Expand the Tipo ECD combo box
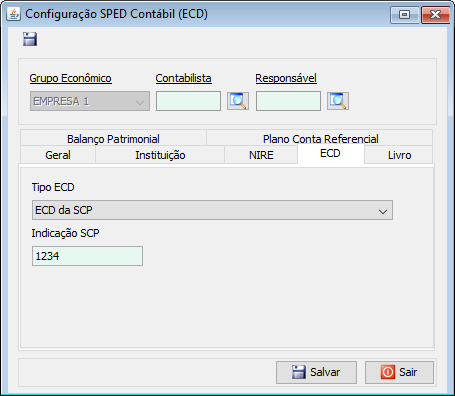The height and width of the screenshot is (396, 455). click(x=212, y=210)
